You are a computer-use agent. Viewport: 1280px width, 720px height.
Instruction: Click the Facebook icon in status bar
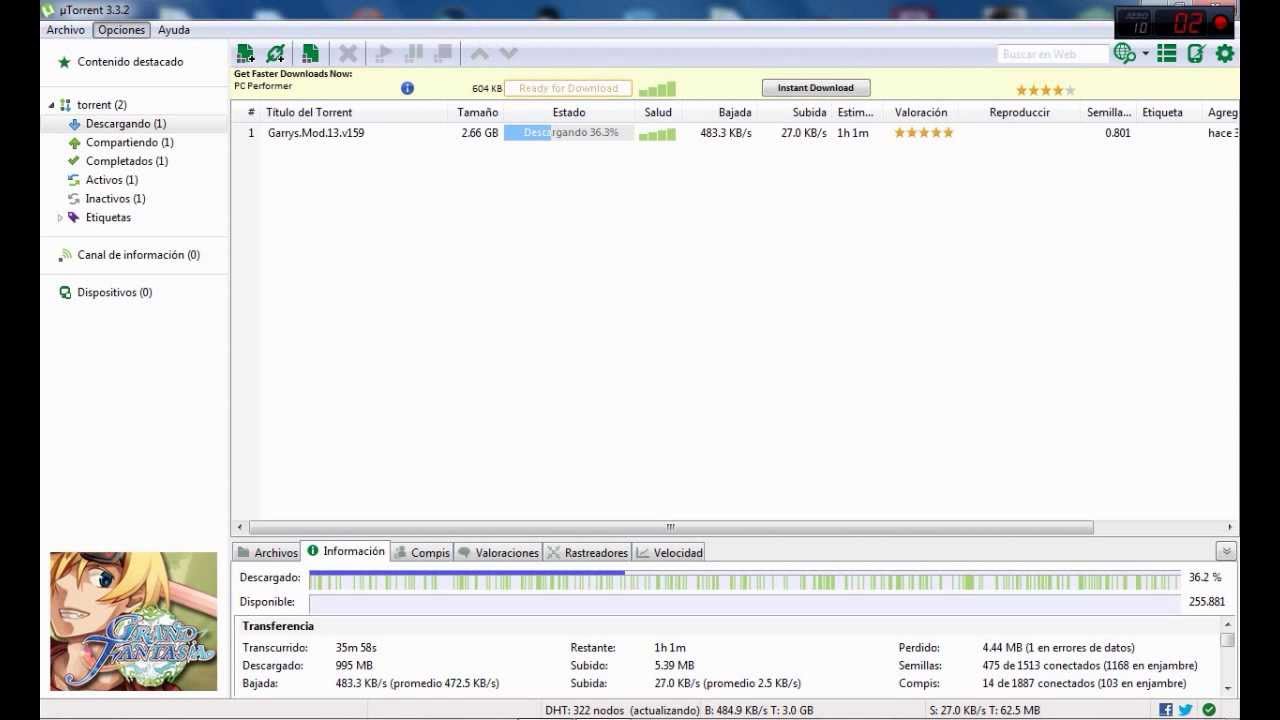click(x=1166, y=710)
